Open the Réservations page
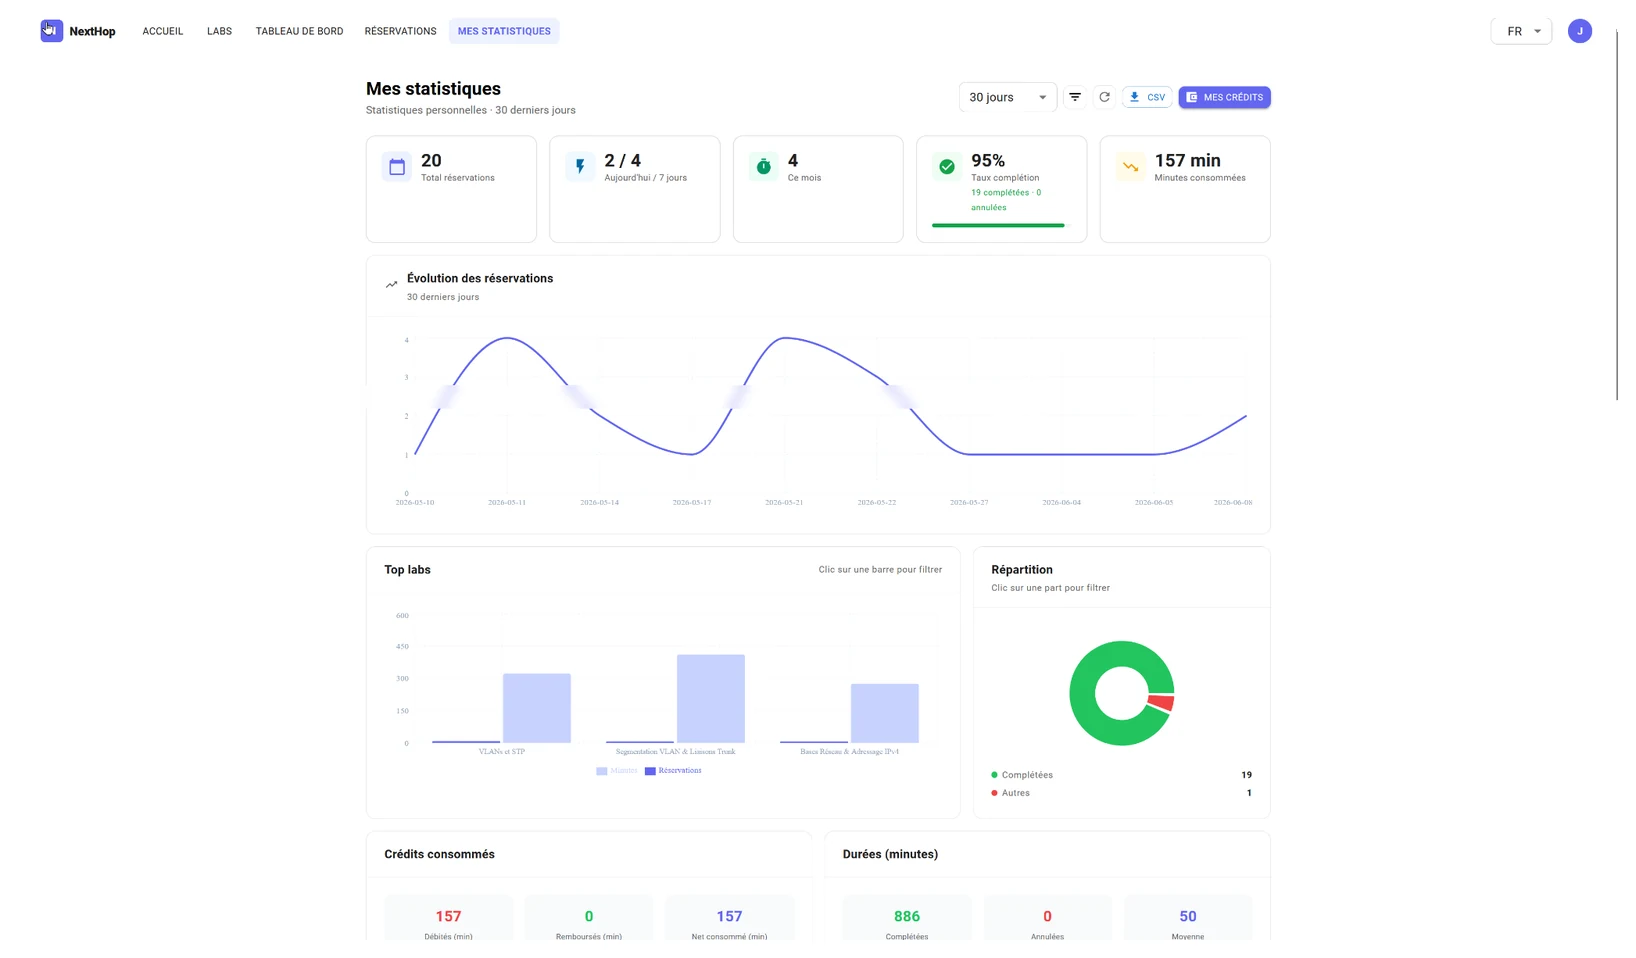The height and width of the screenshot is (958, 1636). (x=400, y=31)
